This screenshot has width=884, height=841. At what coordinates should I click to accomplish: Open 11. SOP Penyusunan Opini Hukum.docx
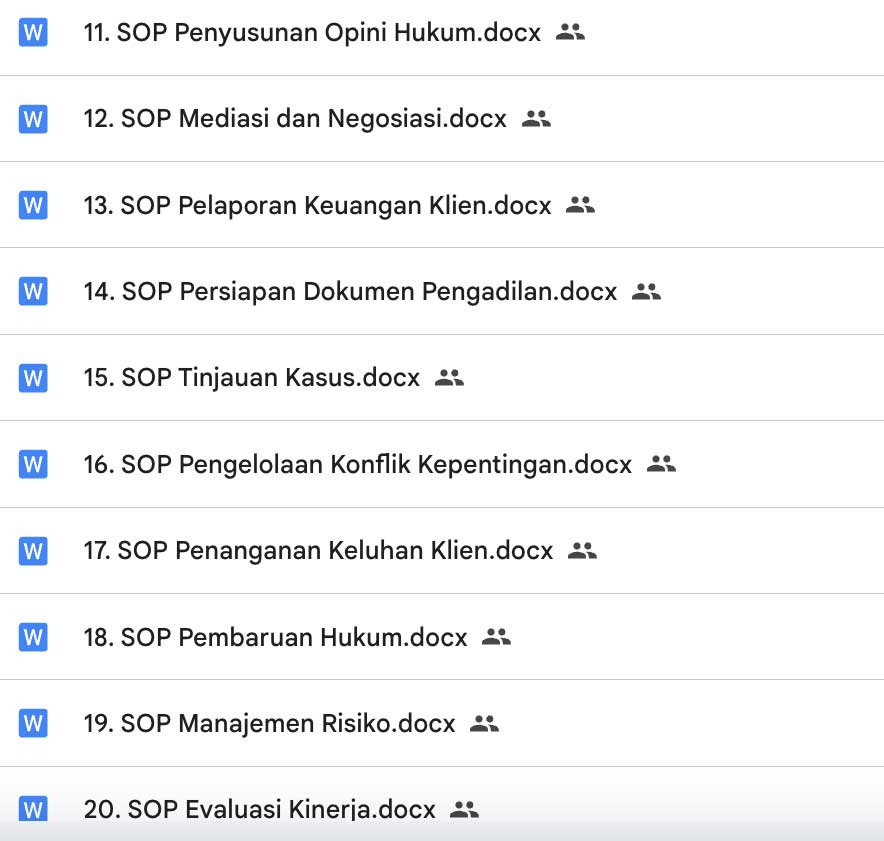312,33
